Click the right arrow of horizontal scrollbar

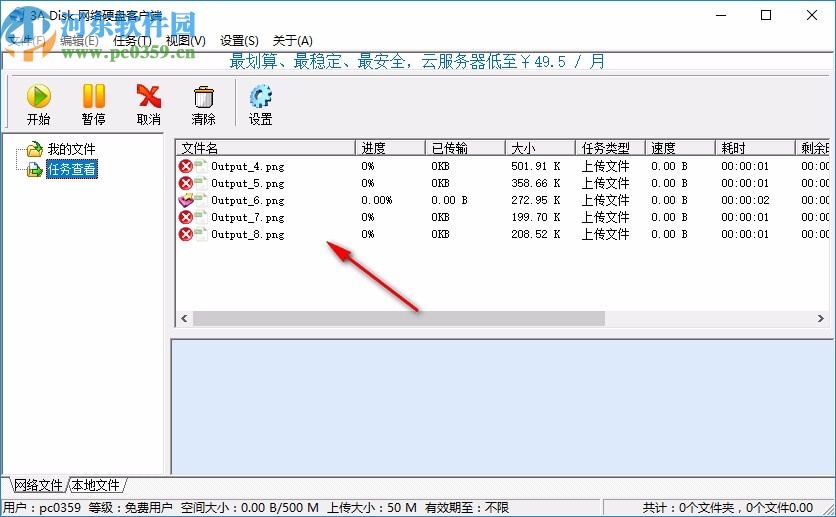click(821, 318)
